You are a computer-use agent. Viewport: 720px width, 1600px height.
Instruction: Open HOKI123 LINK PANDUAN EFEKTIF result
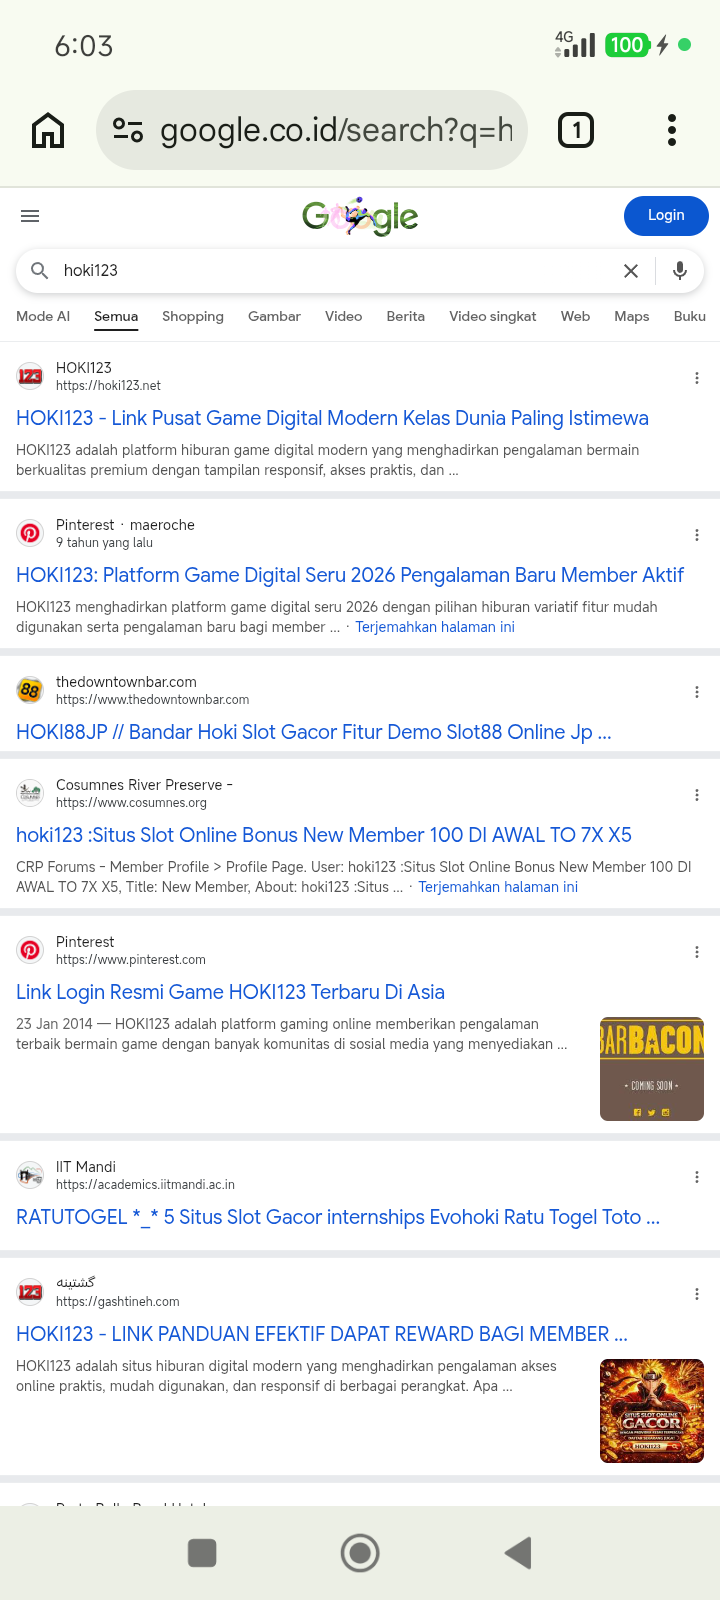coord(322,1334)
